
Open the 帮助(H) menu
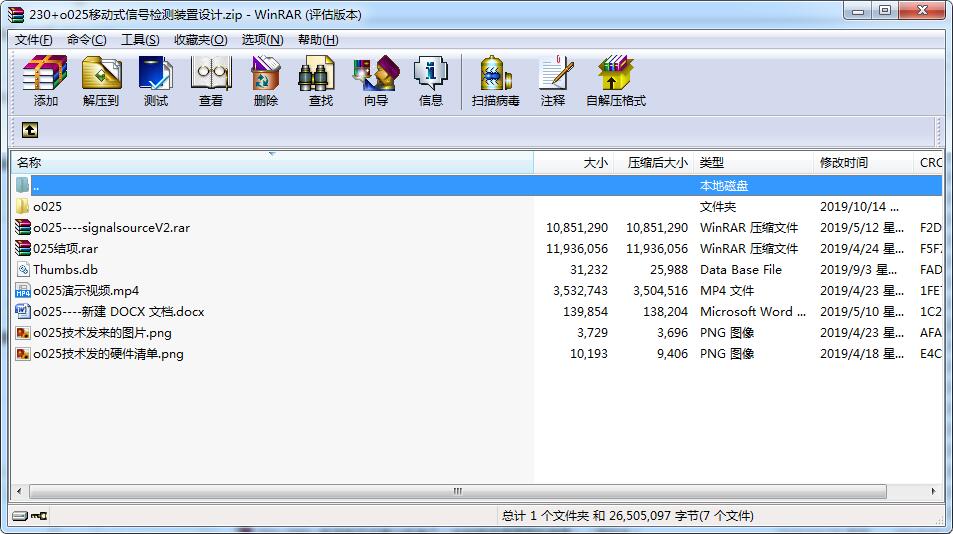coord(318,39)
